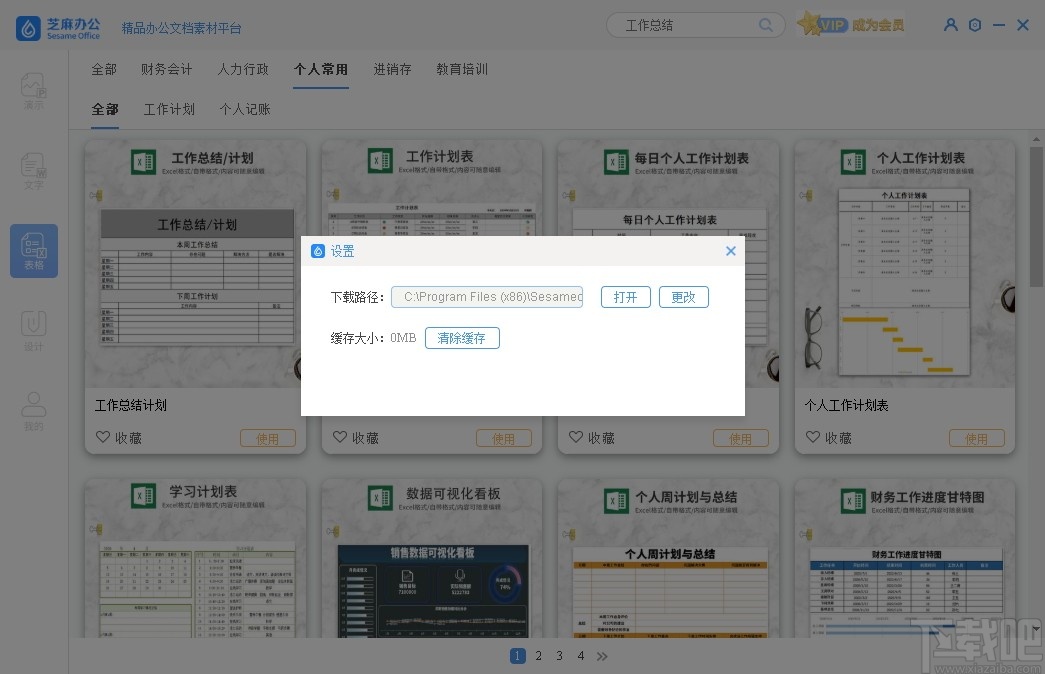Select the highlighted 表格 spreadsheet section
The width and height of the screenshot is (1045, 674).
(x=33, y=251)
